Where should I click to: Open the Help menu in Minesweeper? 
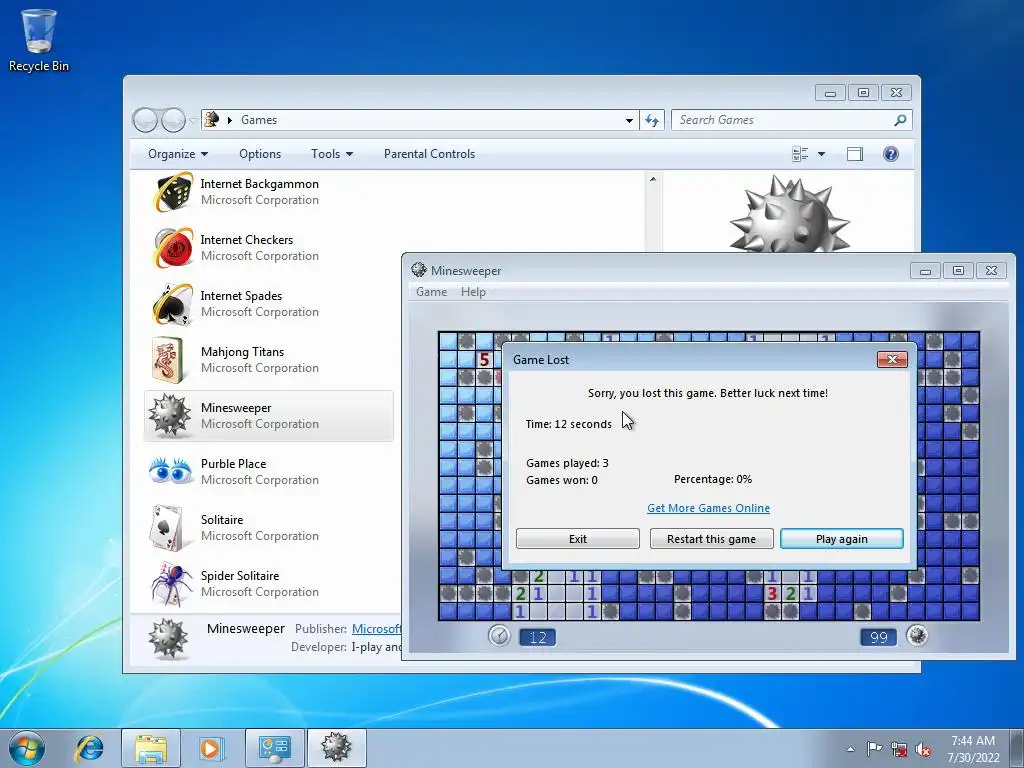tap(473, 292)
